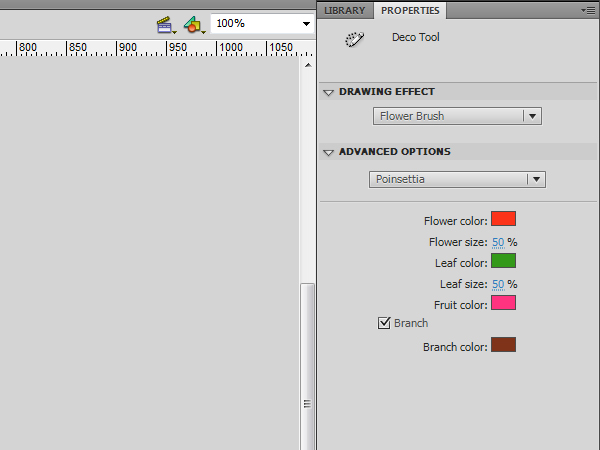Image resolution: width=600 pixels, height=450 pixels.
Task: Open the brown Branch color swatch
Action: pyautogui.click(x=503, y=344)
